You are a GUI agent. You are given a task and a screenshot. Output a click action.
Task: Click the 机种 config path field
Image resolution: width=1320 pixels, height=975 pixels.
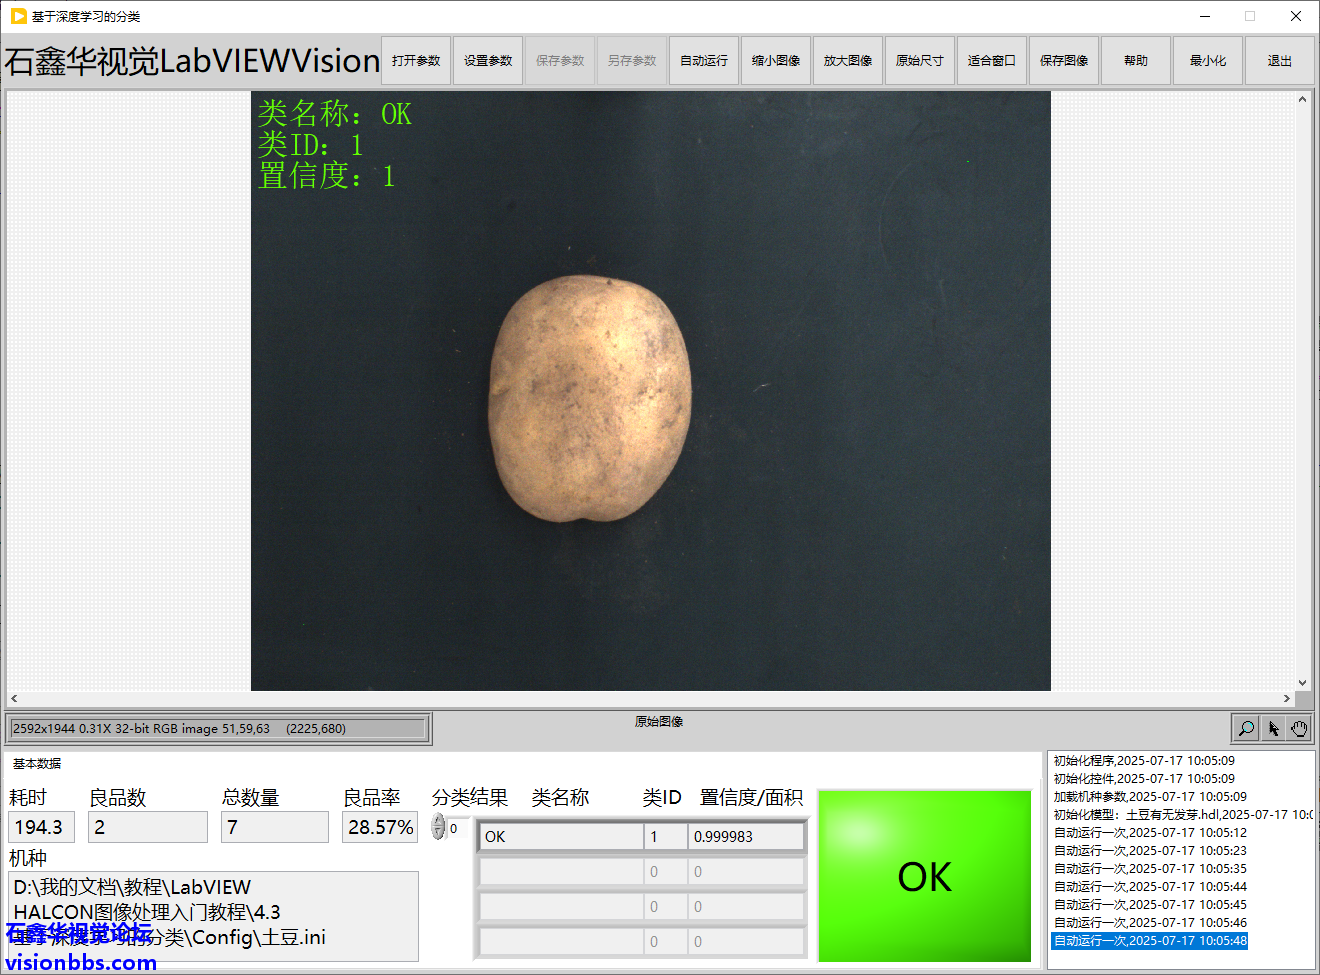point(214,912)
